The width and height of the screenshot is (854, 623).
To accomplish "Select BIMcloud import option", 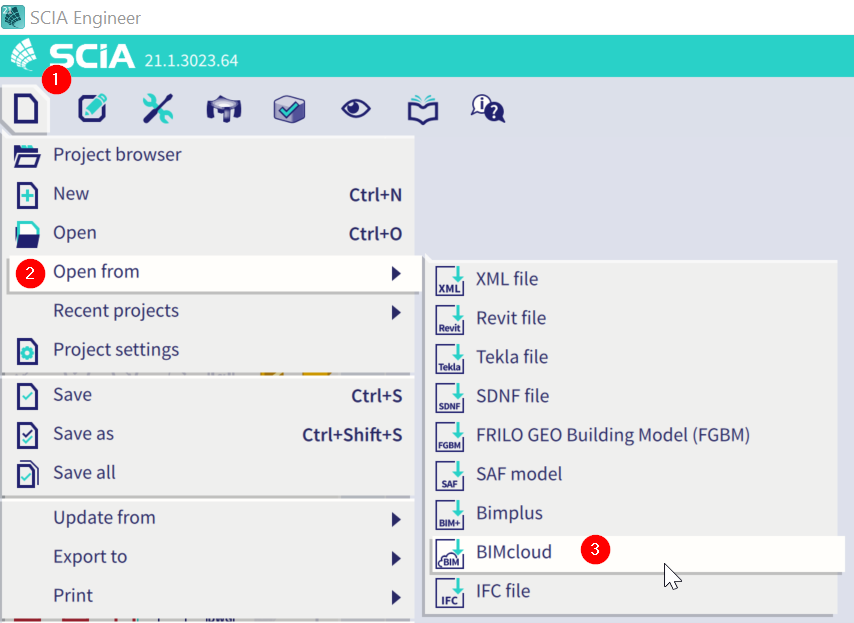I will tap(637, 553).
